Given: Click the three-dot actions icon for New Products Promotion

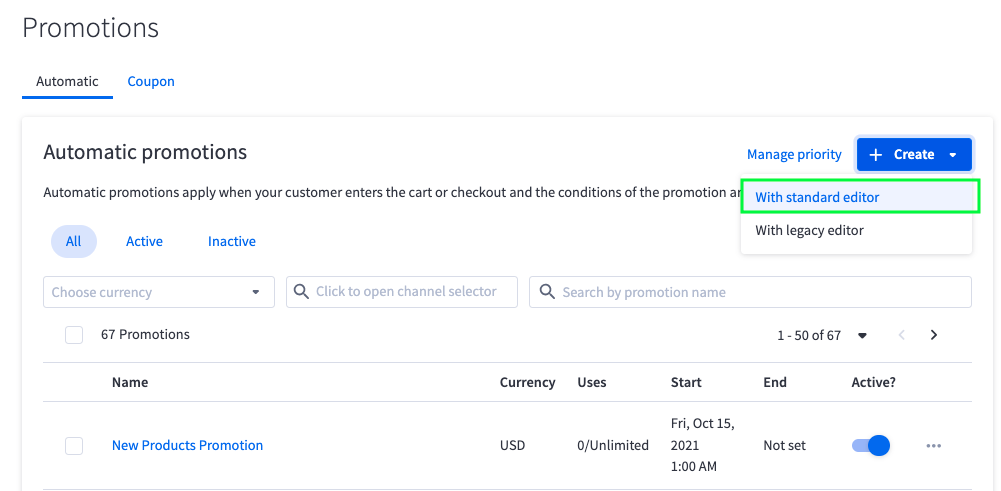Looking at the screenshot, I should (x=933, y=446).
